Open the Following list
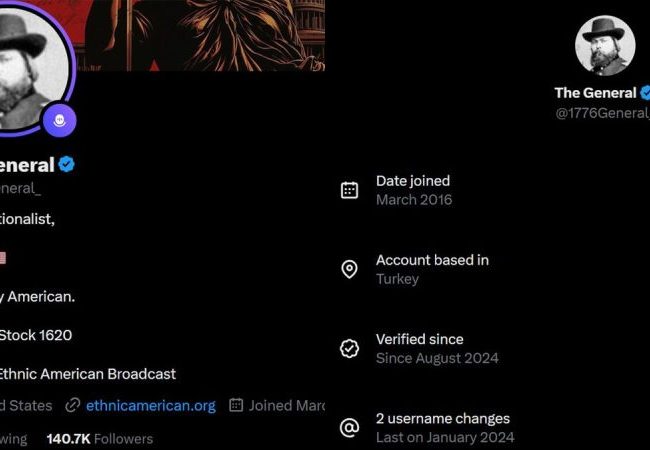This screenshot has width=650, height=450. click(x=13, y=439)
